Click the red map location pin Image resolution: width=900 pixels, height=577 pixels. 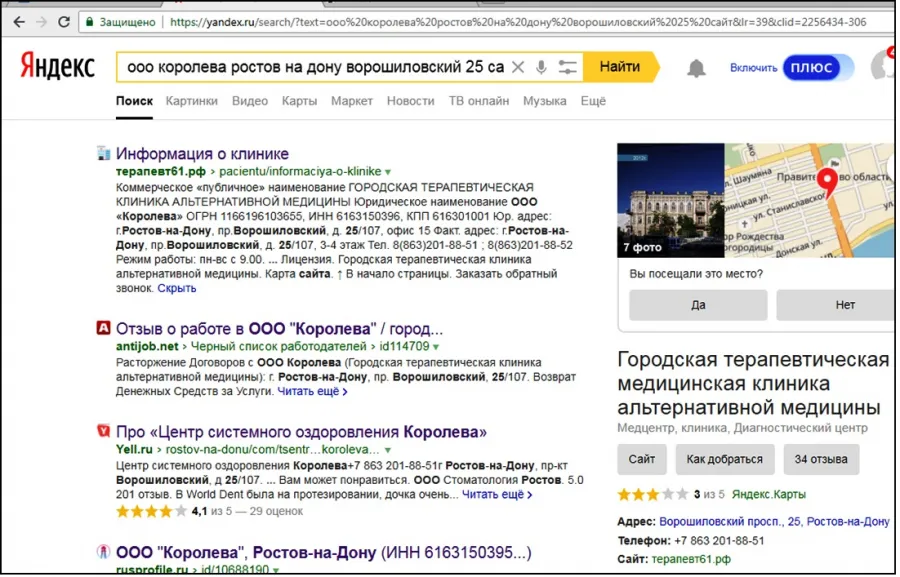(827, 183)
